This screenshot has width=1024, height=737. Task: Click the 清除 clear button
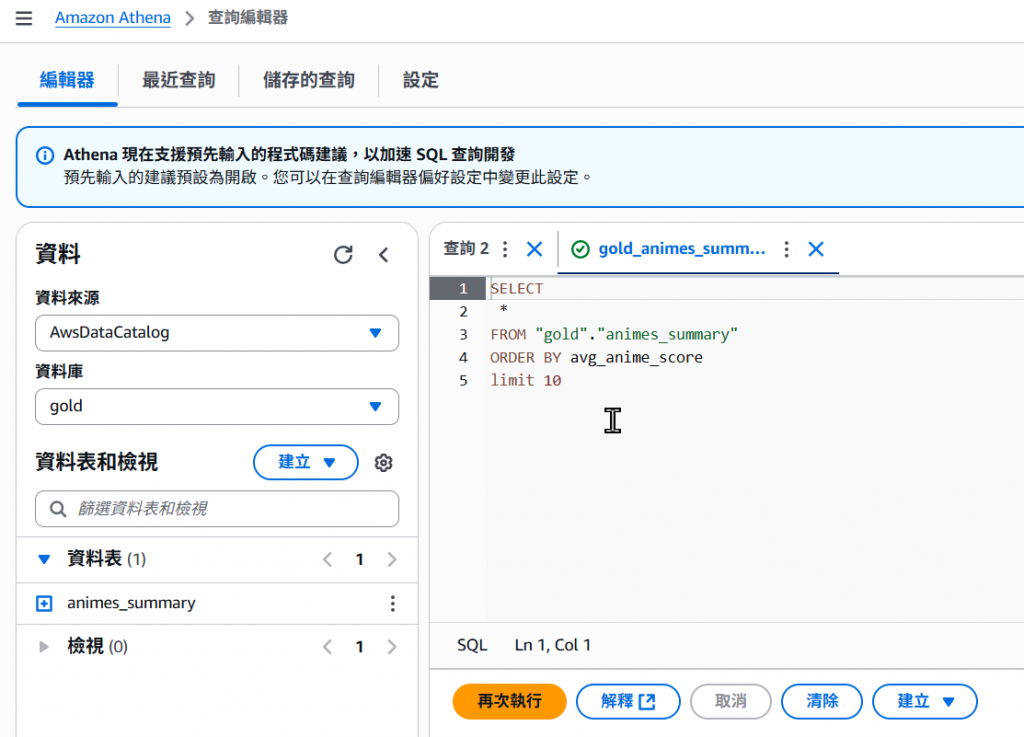pos(822,702)
